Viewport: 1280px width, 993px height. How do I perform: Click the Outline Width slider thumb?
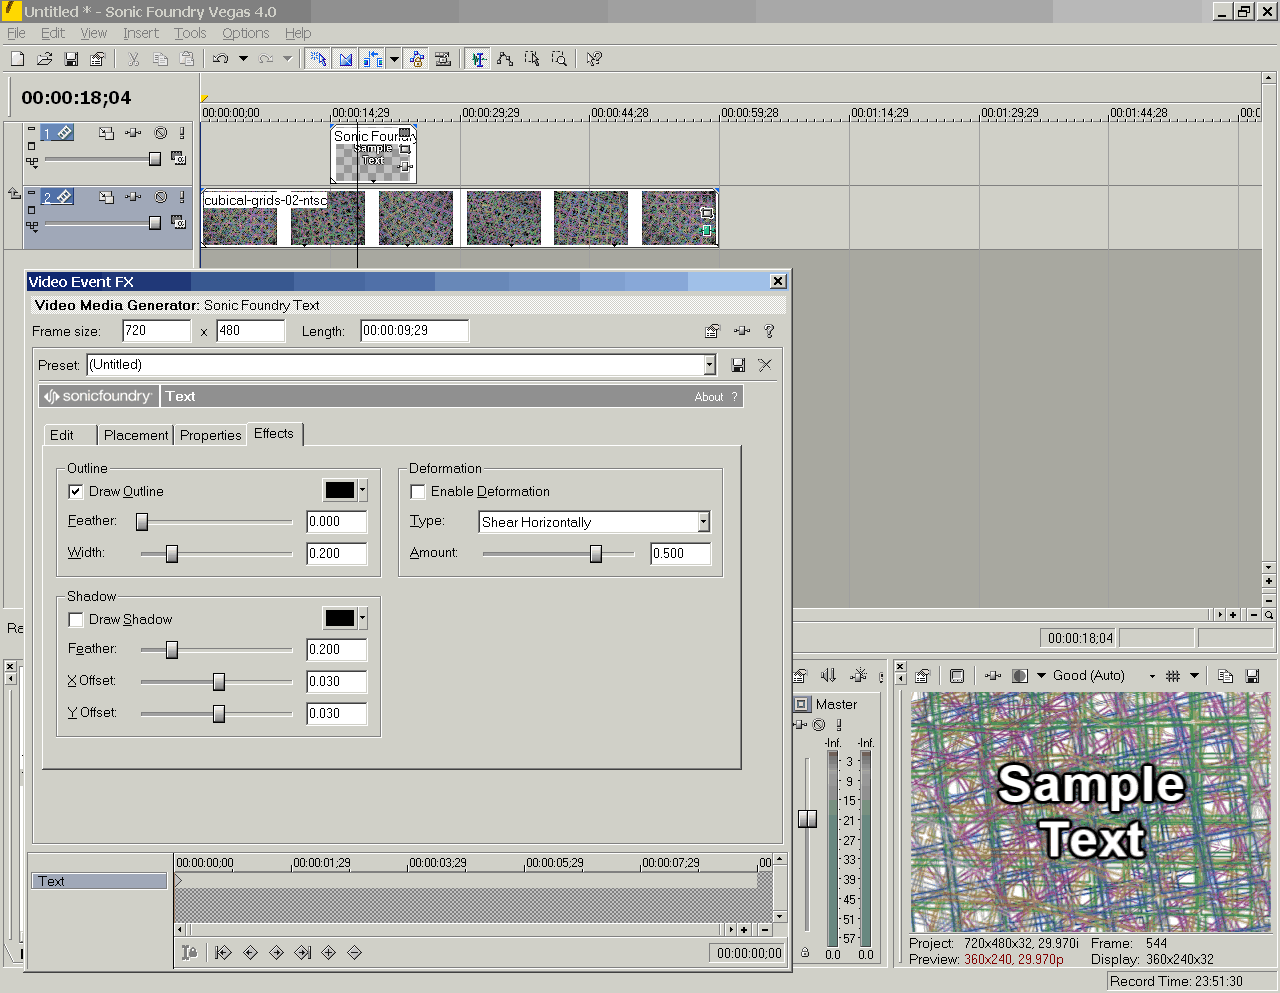point(172,553)
